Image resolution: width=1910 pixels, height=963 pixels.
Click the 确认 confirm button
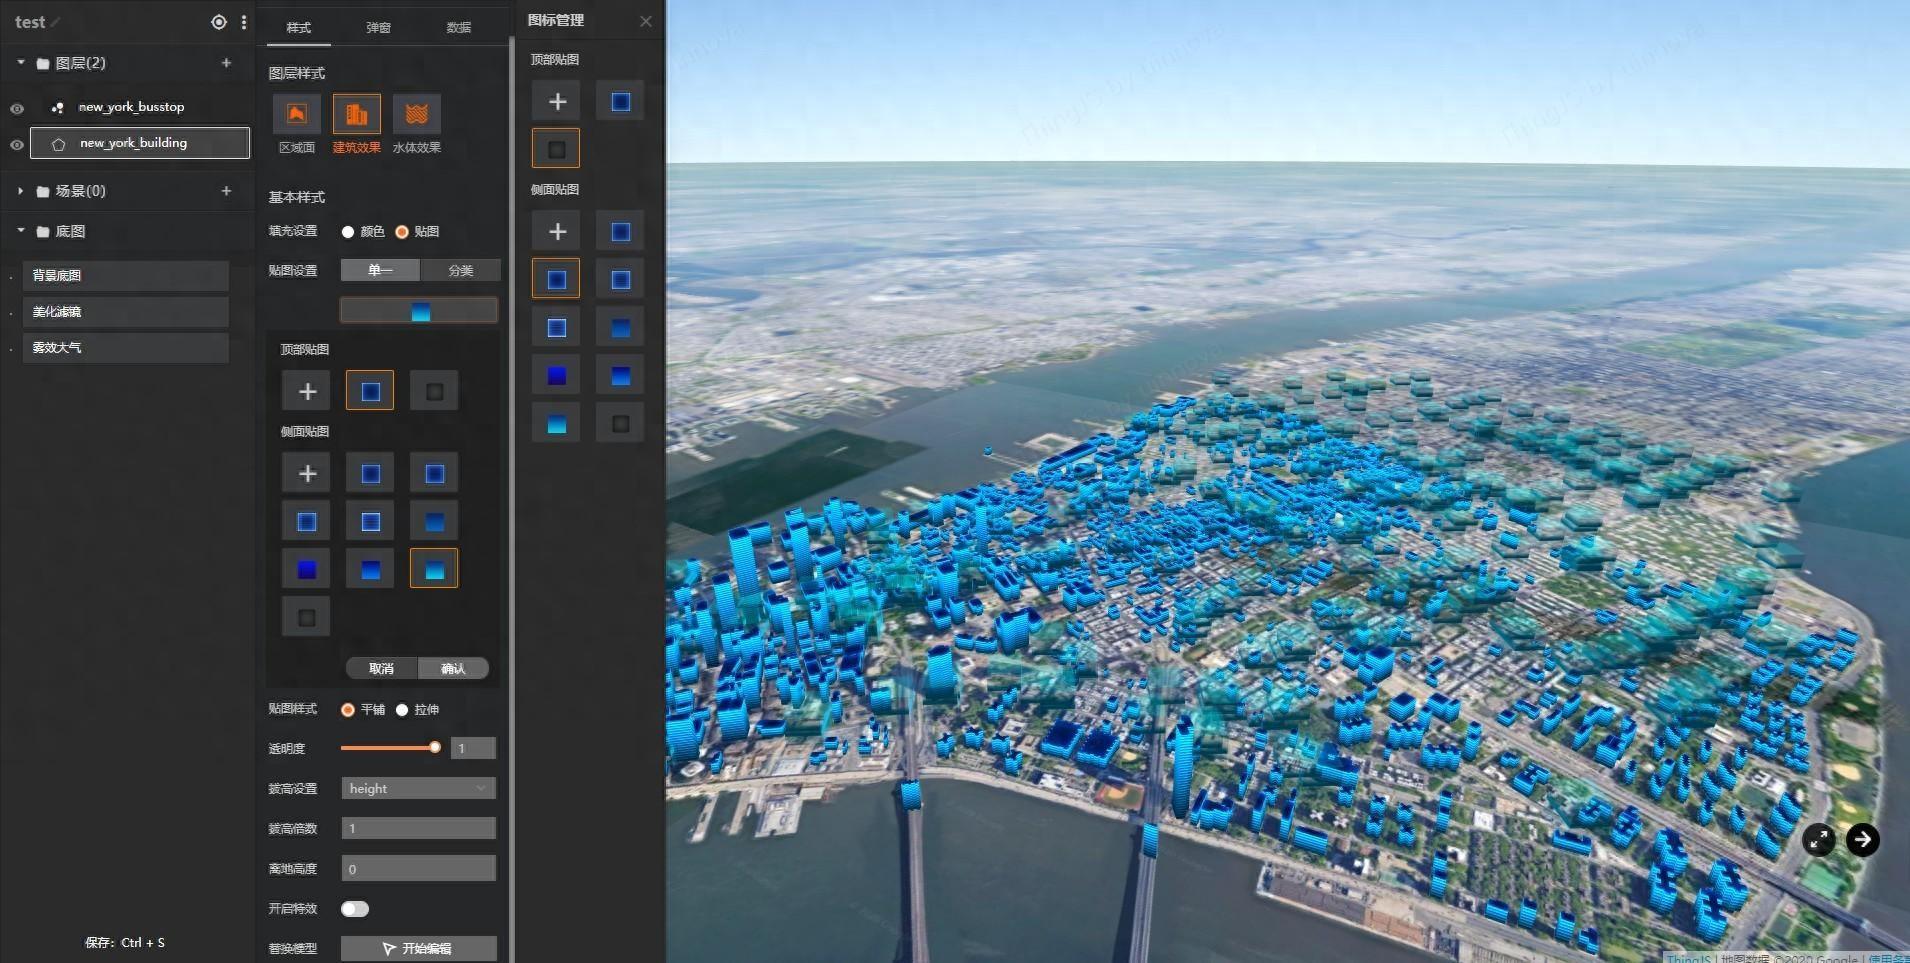point(453,669)
